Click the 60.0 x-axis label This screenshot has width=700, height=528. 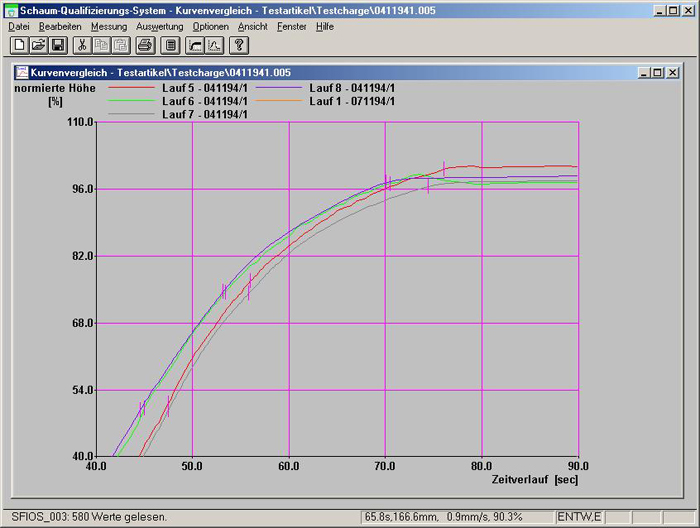[289, 466]
